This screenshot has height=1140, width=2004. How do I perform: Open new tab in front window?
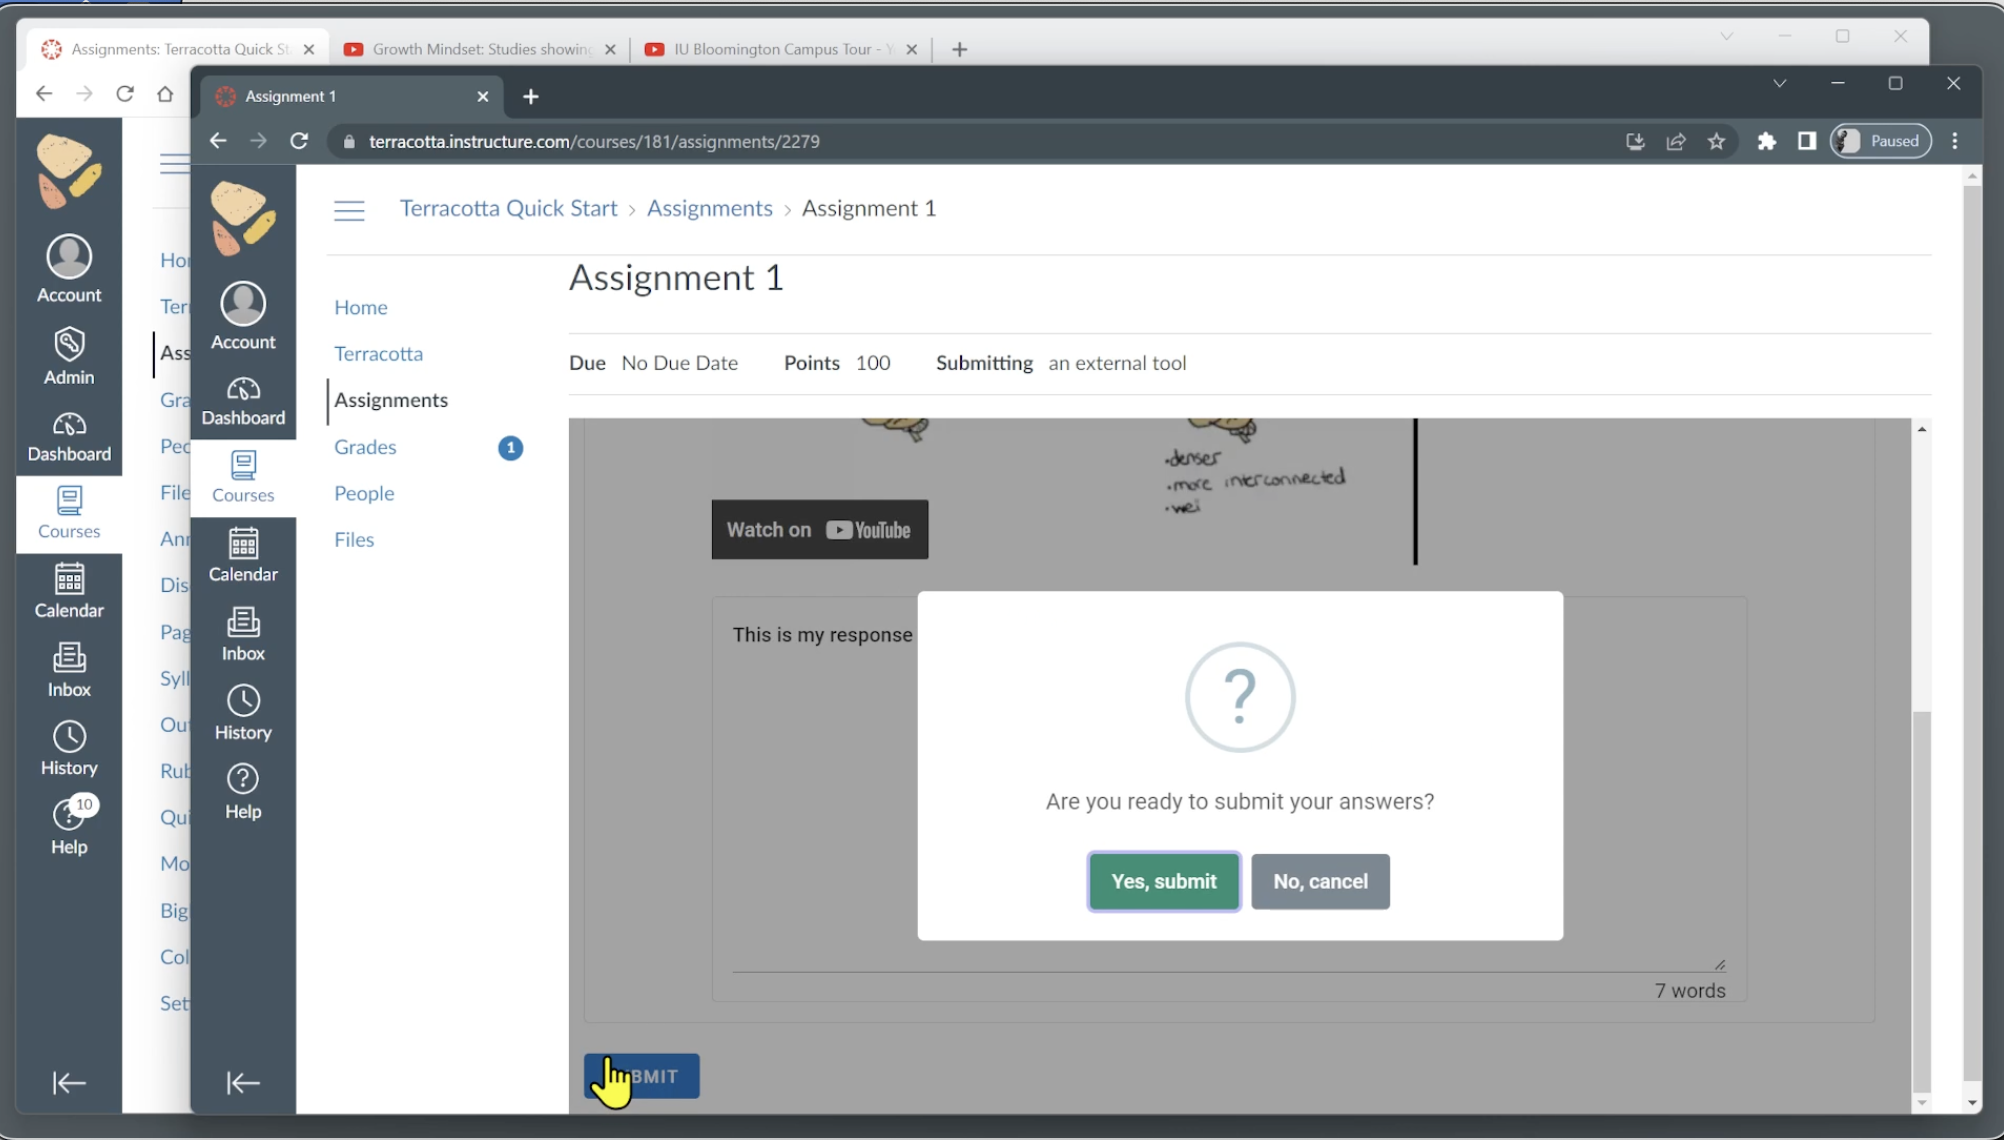(x=531, y=96)
